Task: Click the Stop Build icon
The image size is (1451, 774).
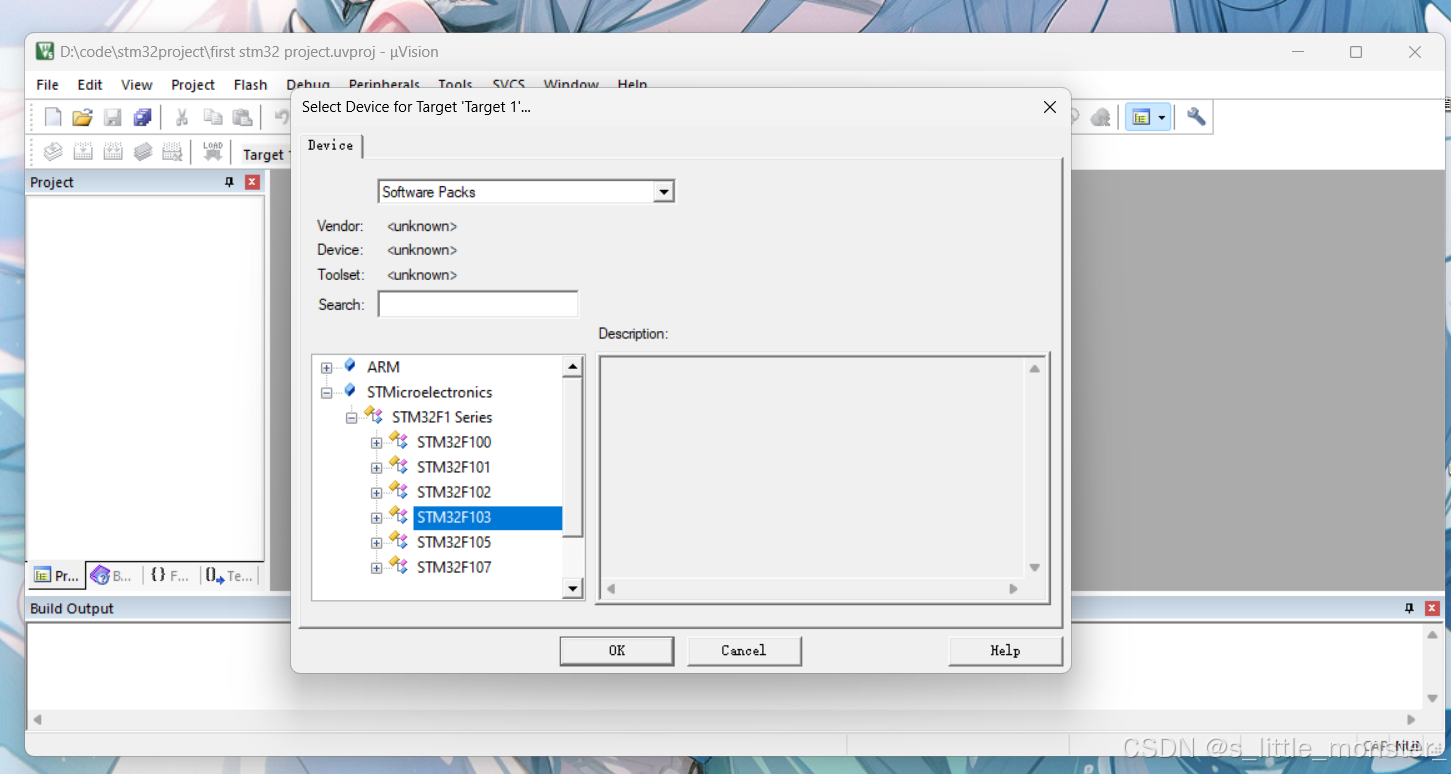Action: click(173, 152)
